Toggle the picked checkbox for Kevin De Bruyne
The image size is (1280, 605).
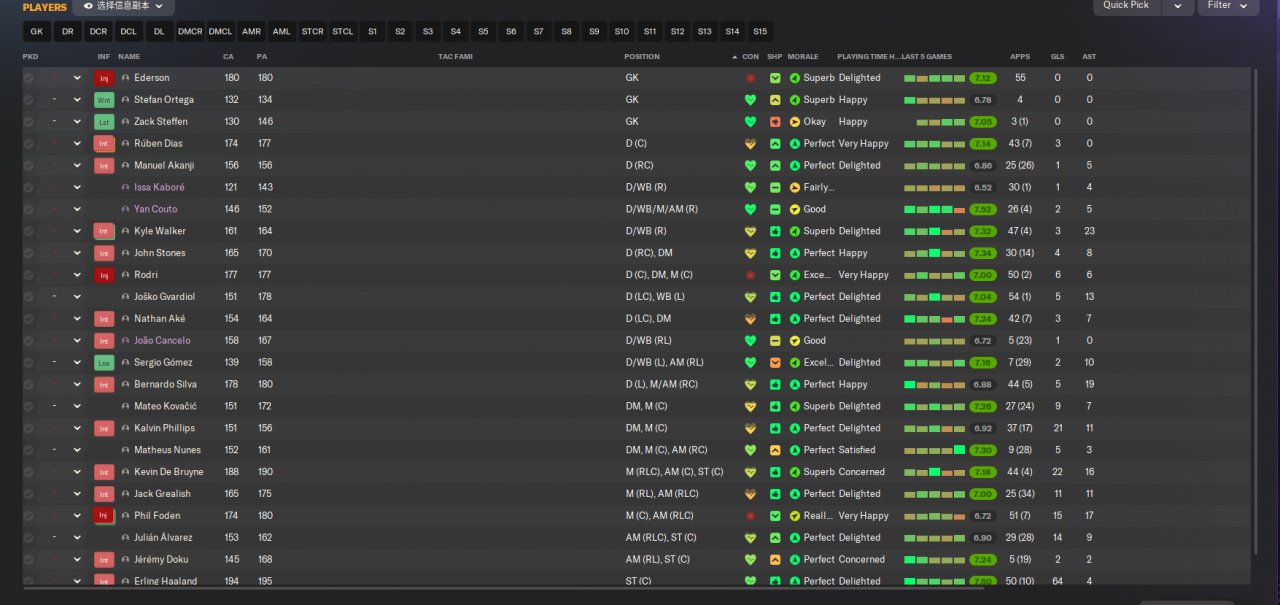[x=29, y=472]
